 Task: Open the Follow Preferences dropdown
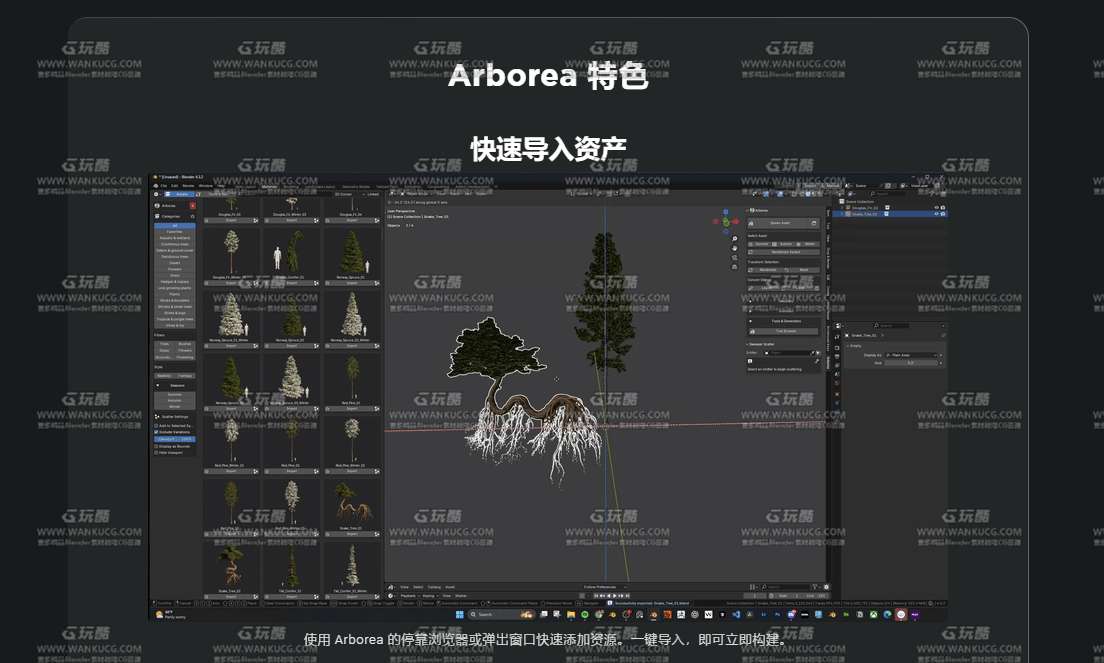tap(604, 586)
